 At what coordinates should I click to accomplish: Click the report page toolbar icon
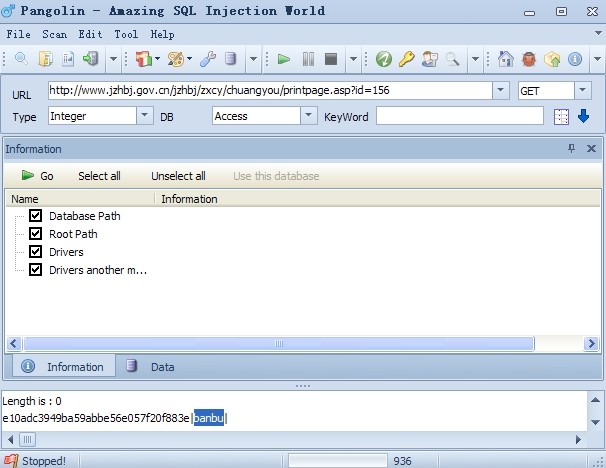pyautogui.click(x=68, y=59)
